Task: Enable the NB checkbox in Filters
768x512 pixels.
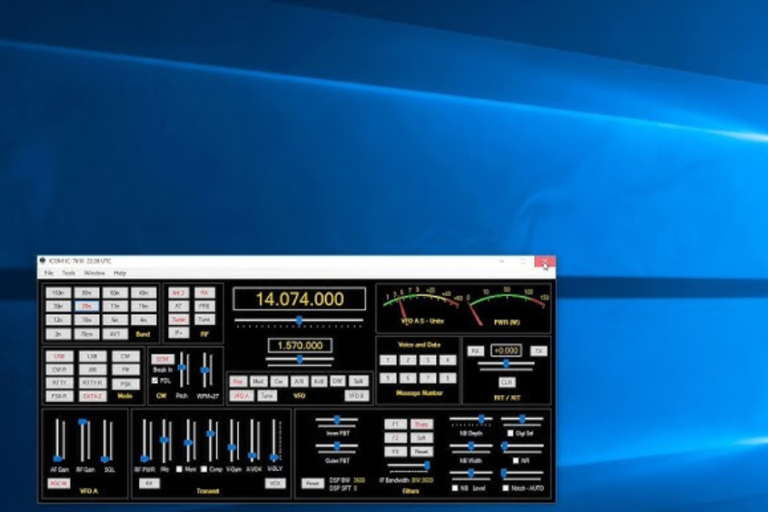Action: click(454, 487)
